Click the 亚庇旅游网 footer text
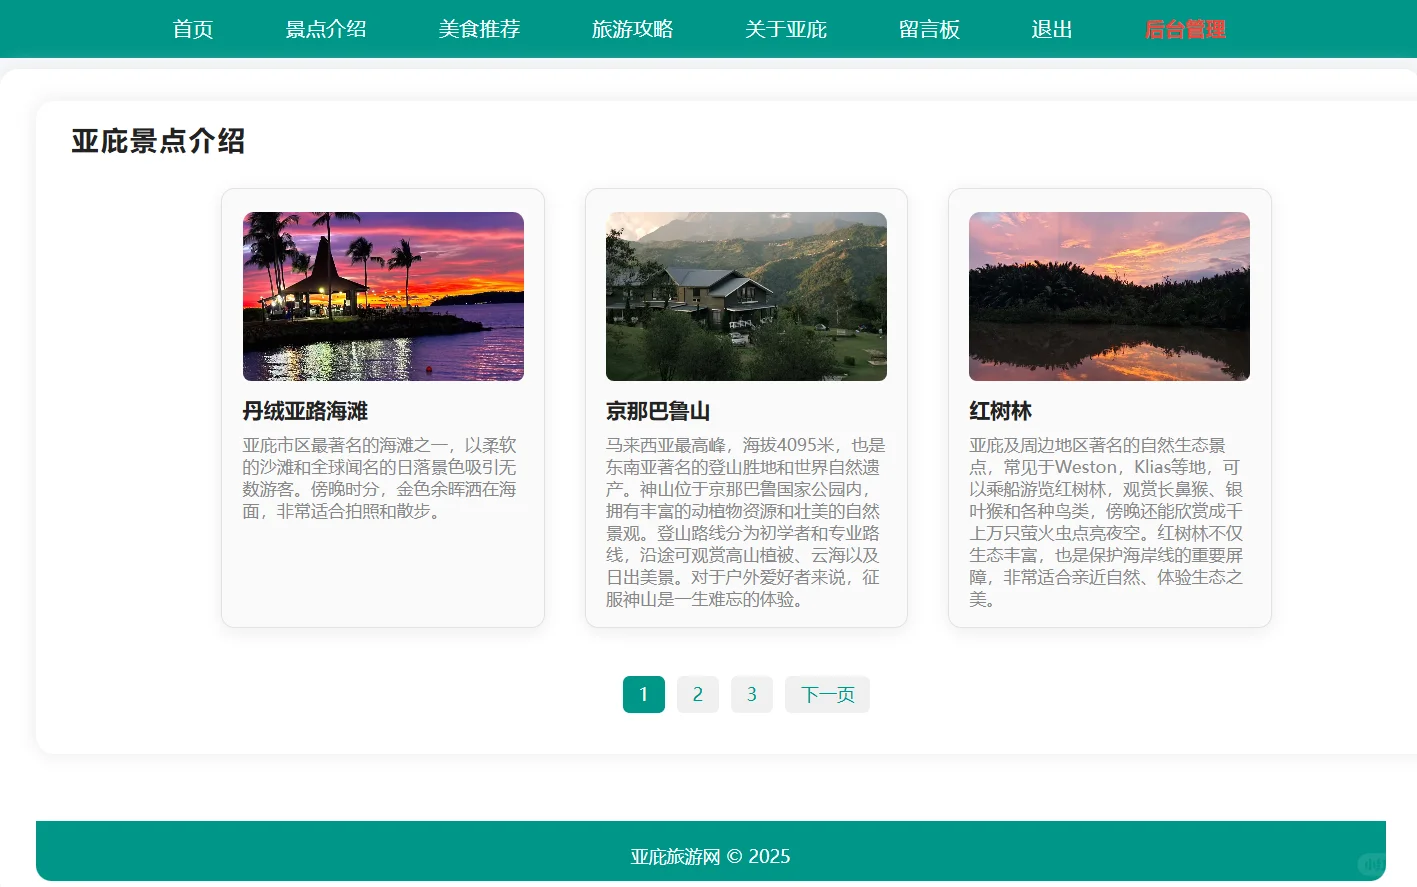The height and width of the screenshot is (887, 1417). pos(708,856)
